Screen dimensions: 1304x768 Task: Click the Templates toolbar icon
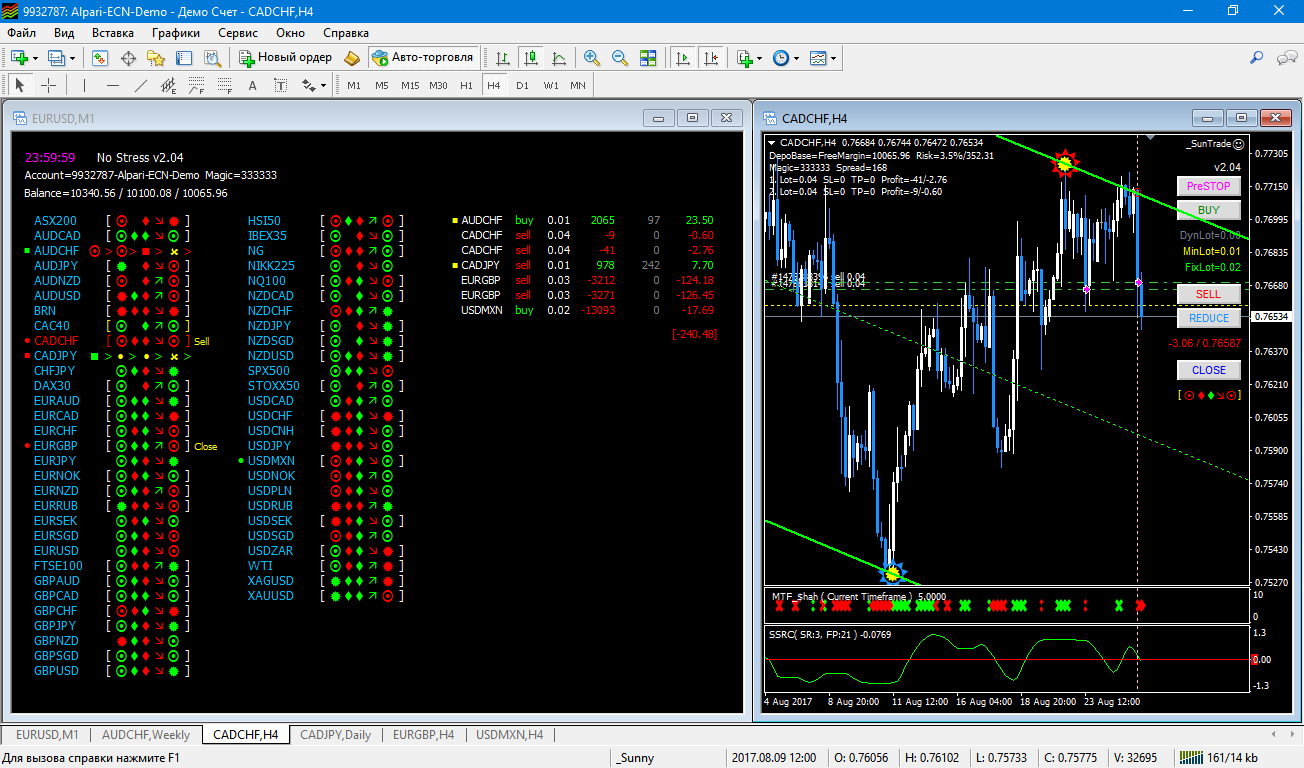pos(818,58)
